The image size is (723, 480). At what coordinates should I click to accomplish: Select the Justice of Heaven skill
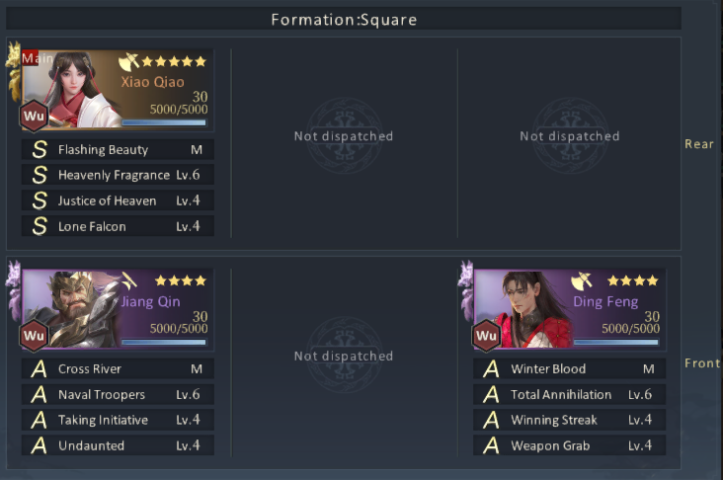pos(118,201)
